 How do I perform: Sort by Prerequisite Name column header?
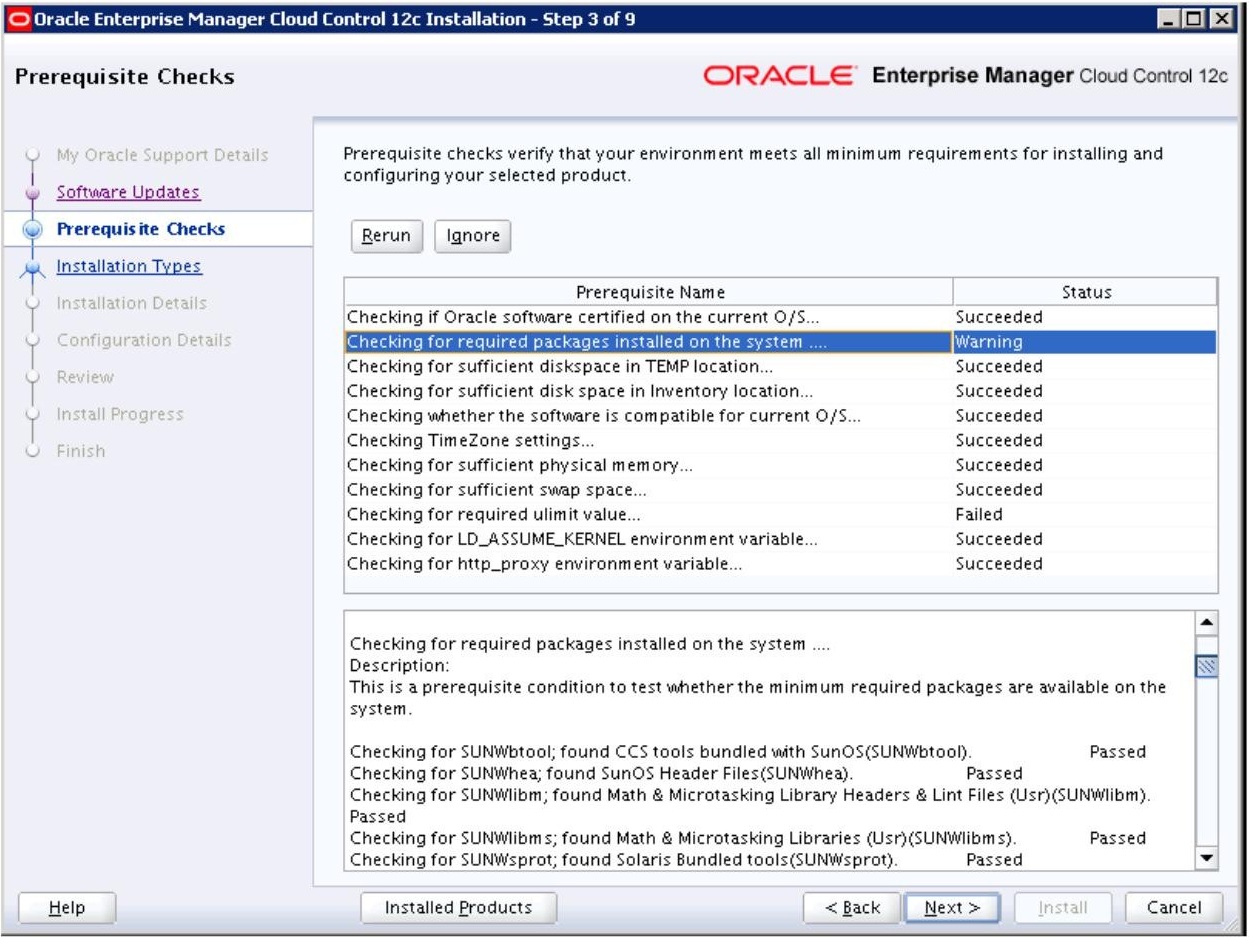[x=650, y=292]
